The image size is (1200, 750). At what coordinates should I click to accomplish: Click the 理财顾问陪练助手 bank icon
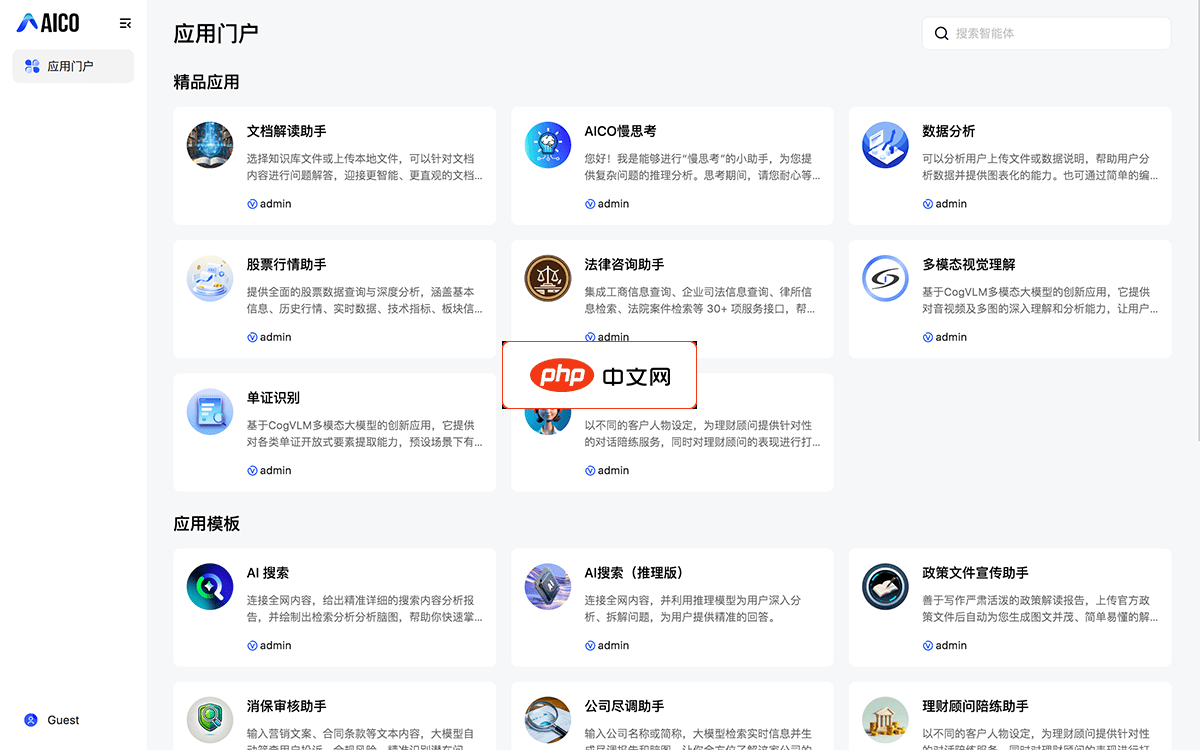[885, 719]
